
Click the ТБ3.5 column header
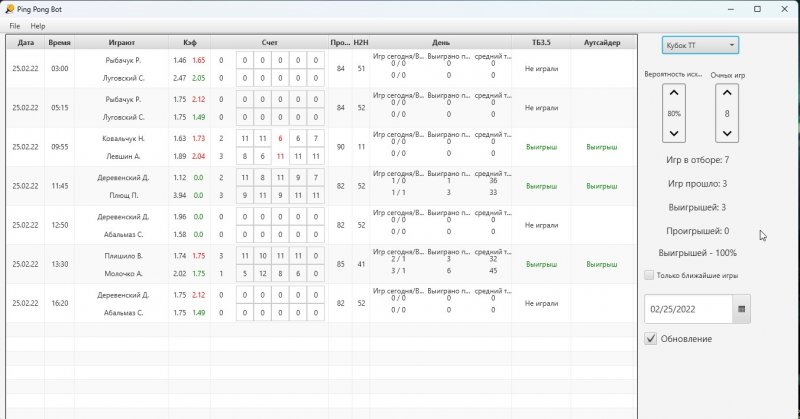541,43
